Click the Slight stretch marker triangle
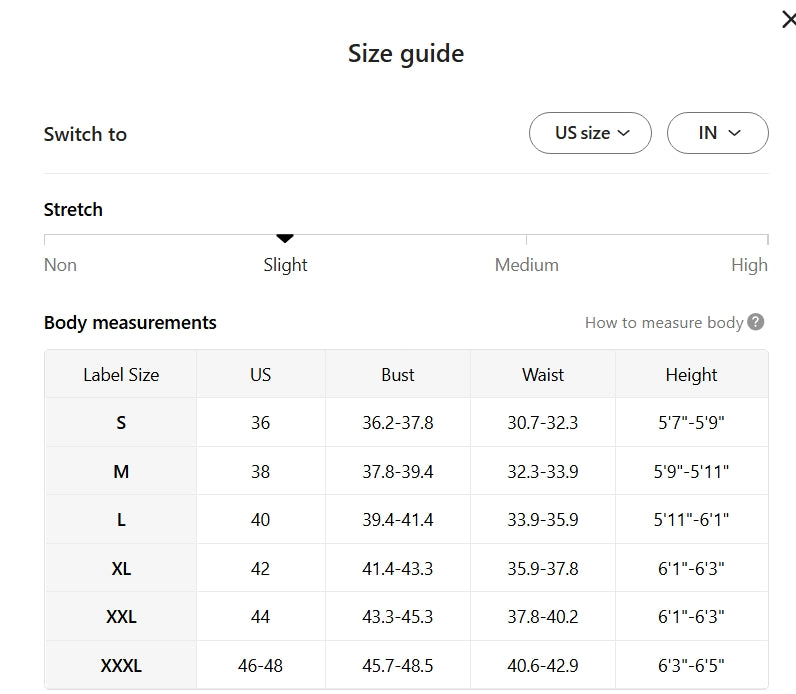Image resolution: width=796 pixels, height=694 pixels. tap(285, 238)
